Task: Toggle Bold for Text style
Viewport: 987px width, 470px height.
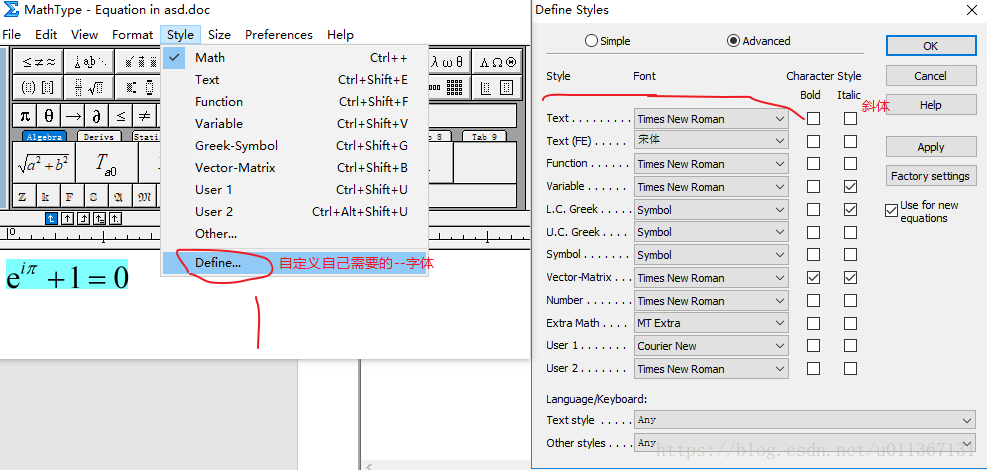Action: 813,118
